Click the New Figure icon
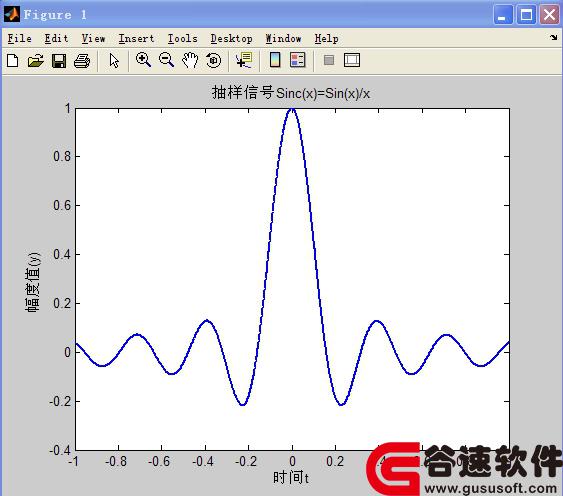 pos(13,60)
